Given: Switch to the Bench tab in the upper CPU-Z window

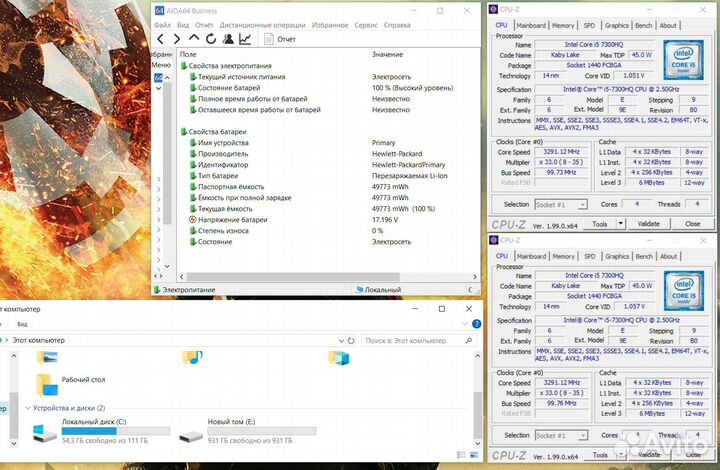Looking at the screenshot, I should pyautogui.click(x=643, y=26).
